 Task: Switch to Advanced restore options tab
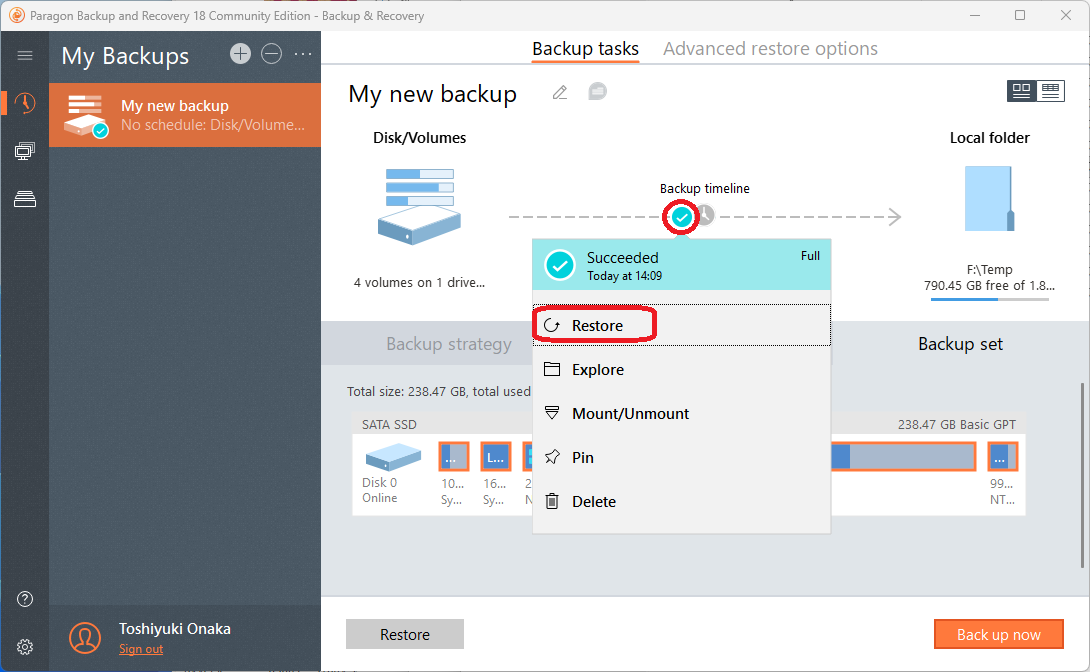tap(770, 49)
